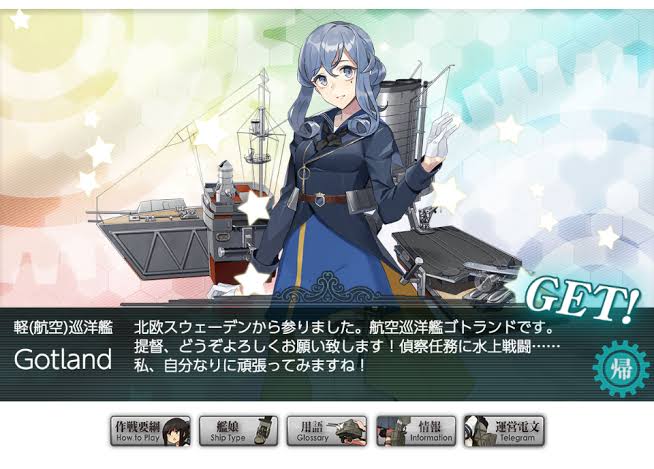Click the GET! banner text
This screenshot has width=654, height=469.
click(581, 299)
